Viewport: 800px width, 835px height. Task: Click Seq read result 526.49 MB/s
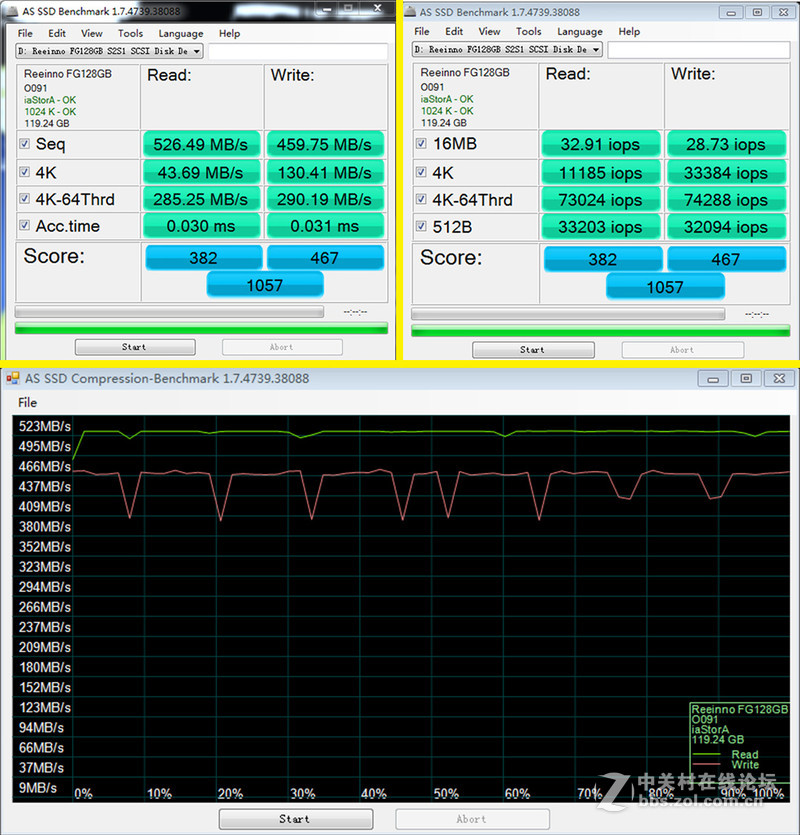[x=201, y=144]
